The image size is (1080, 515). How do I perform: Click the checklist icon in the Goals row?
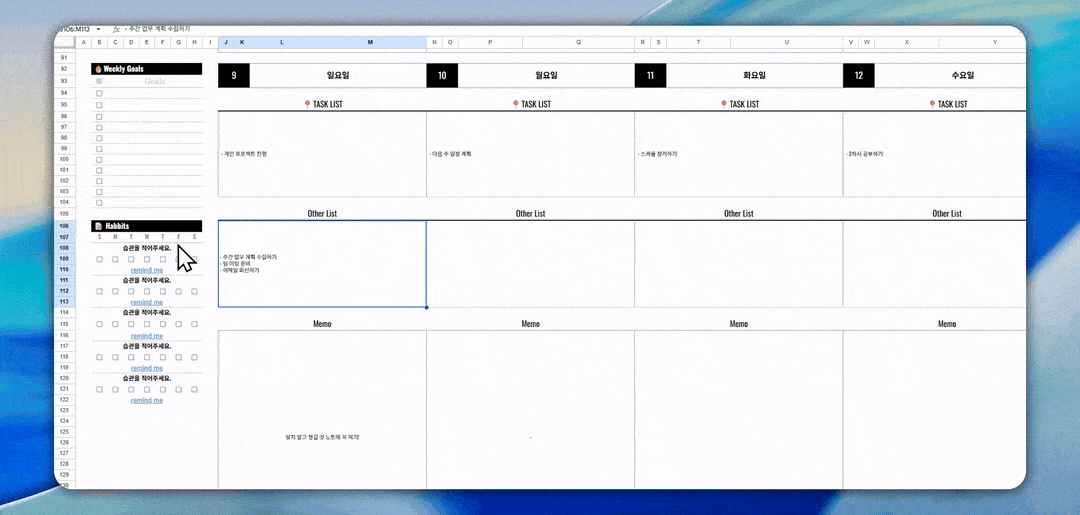[98, 81]
